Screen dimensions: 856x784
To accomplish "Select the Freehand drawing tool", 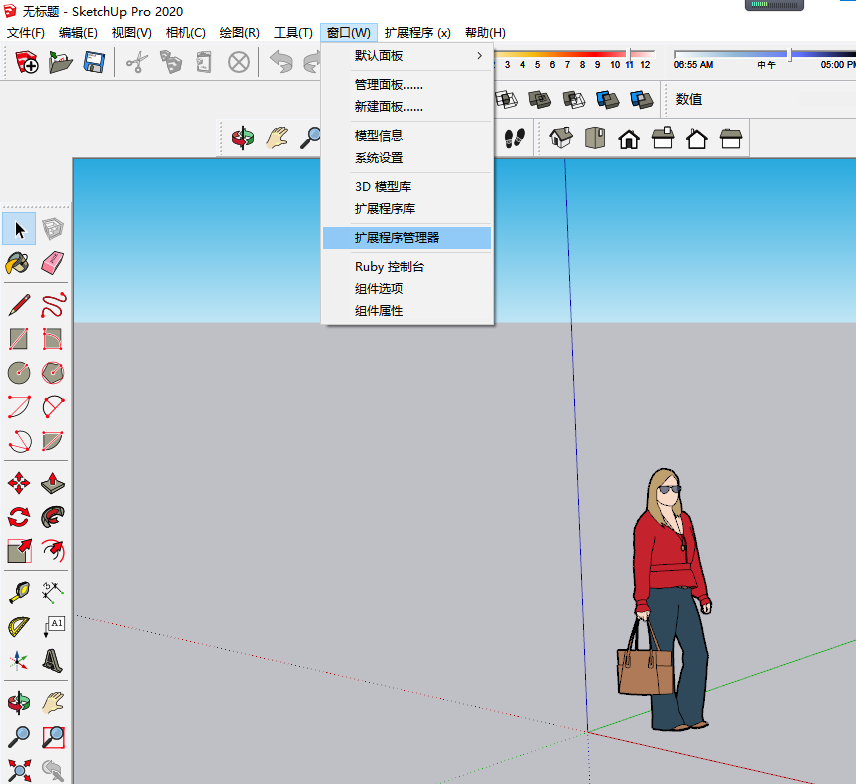I will (53, 304).
